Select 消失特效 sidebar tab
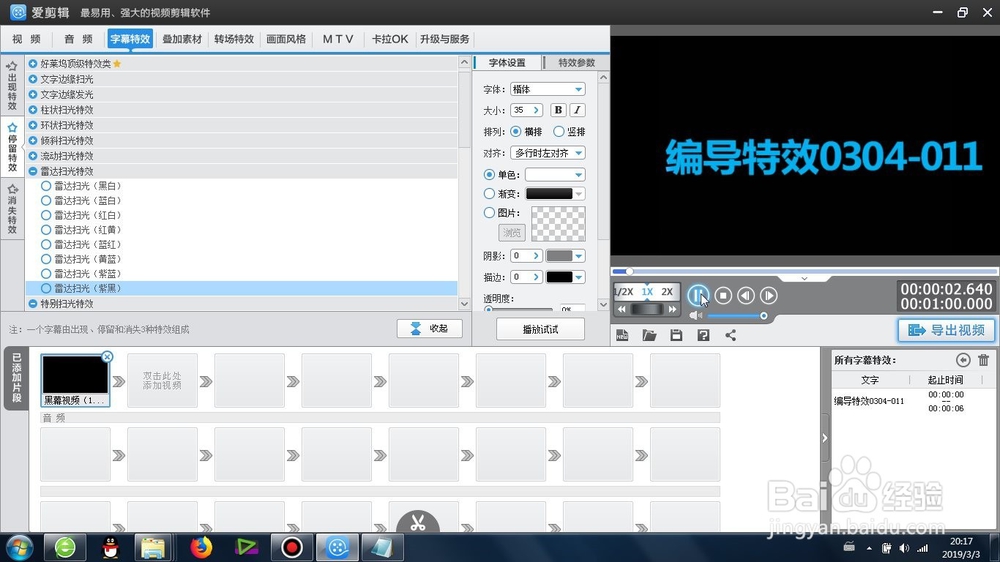Screen dimensions: 1000x562 [x=12, y=209]
